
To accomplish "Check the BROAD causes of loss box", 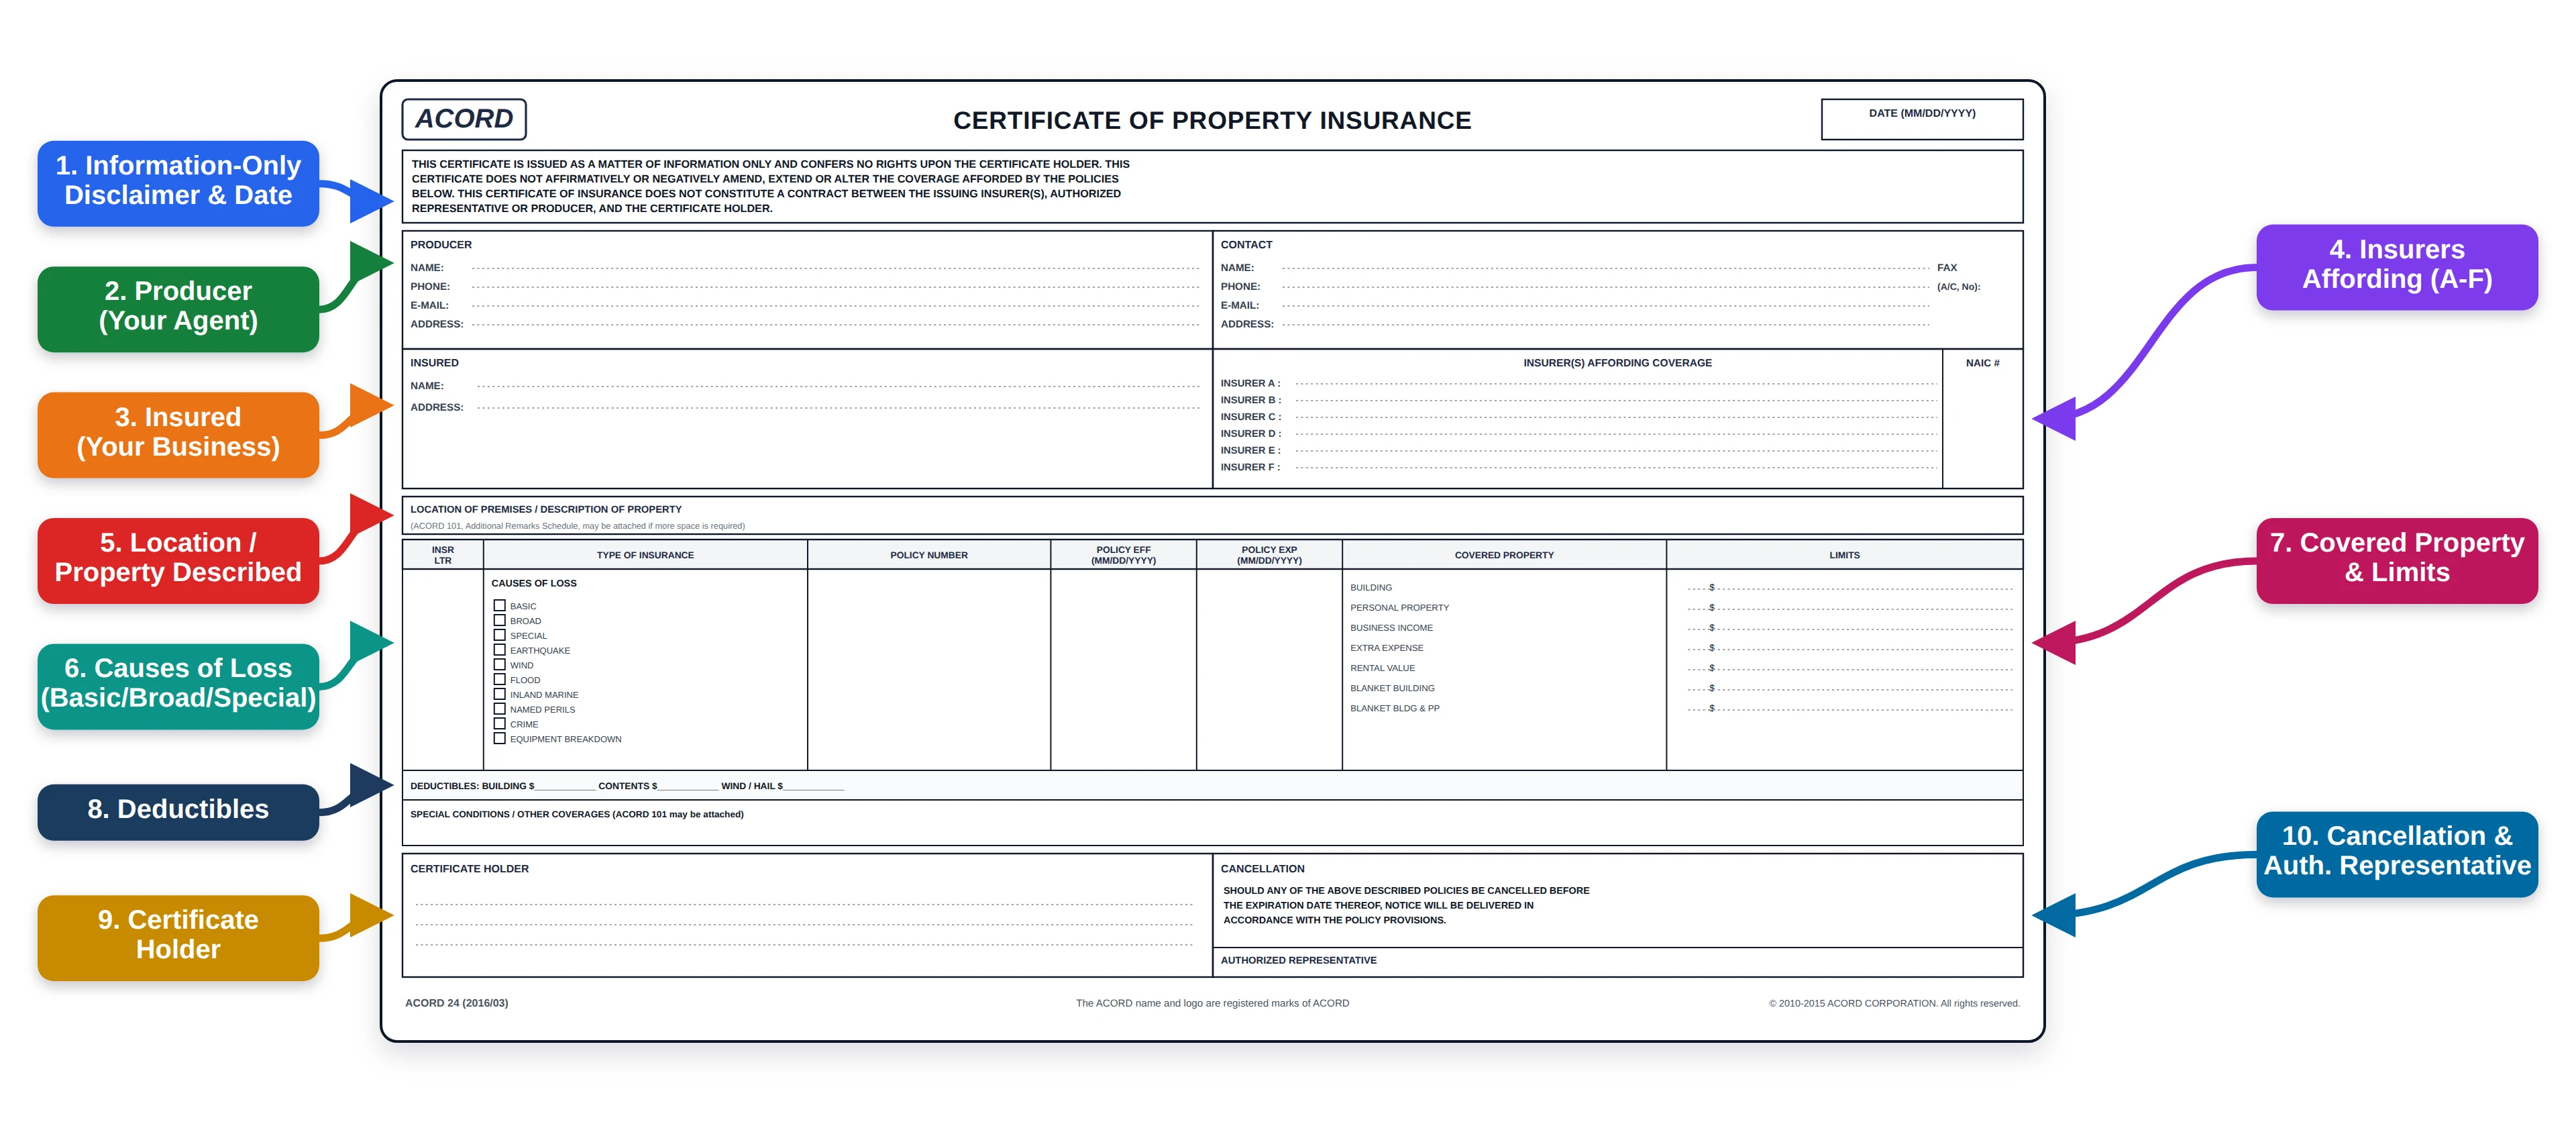I will 499,620.
